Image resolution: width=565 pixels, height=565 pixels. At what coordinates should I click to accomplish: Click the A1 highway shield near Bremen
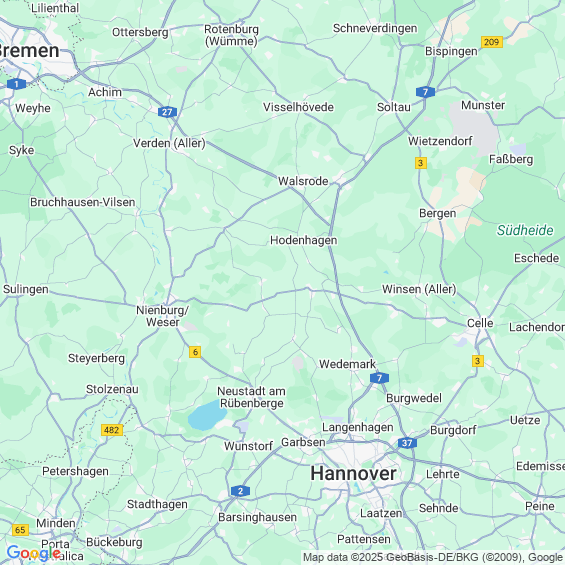(16, 84)
